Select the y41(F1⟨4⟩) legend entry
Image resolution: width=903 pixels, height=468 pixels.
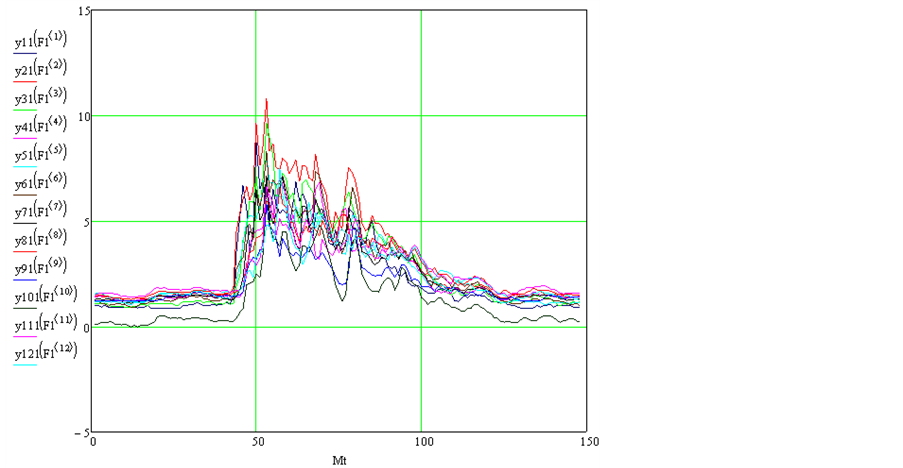[x=39, y=127]
